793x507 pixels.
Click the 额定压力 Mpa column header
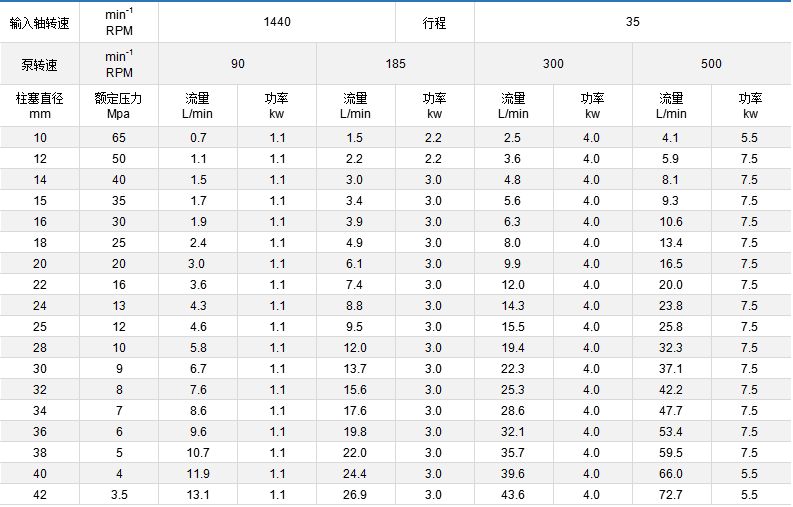pos(119,106)
